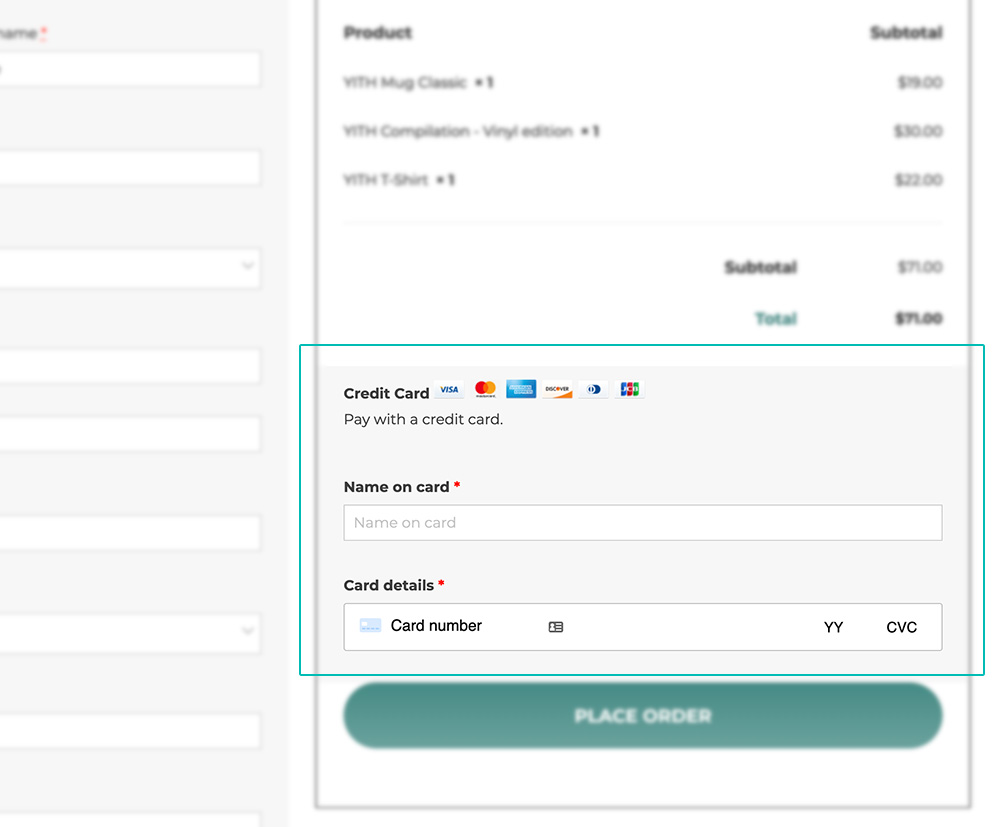Click the Card details field label
Image resolution: width=994 pixels, height=827 pixels.
pos(388,585)
